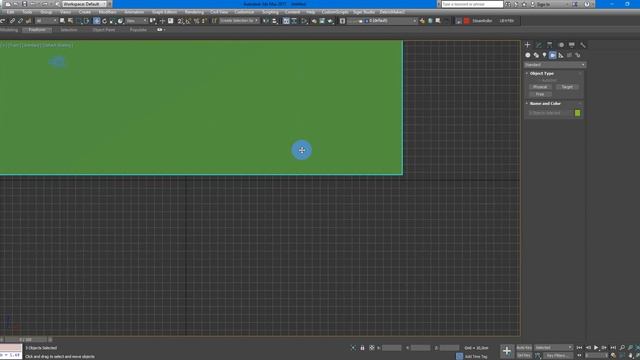This screenshot has width=640, height=360.
Task: Open the selection filter All dropdown
Action: point(46,20)
